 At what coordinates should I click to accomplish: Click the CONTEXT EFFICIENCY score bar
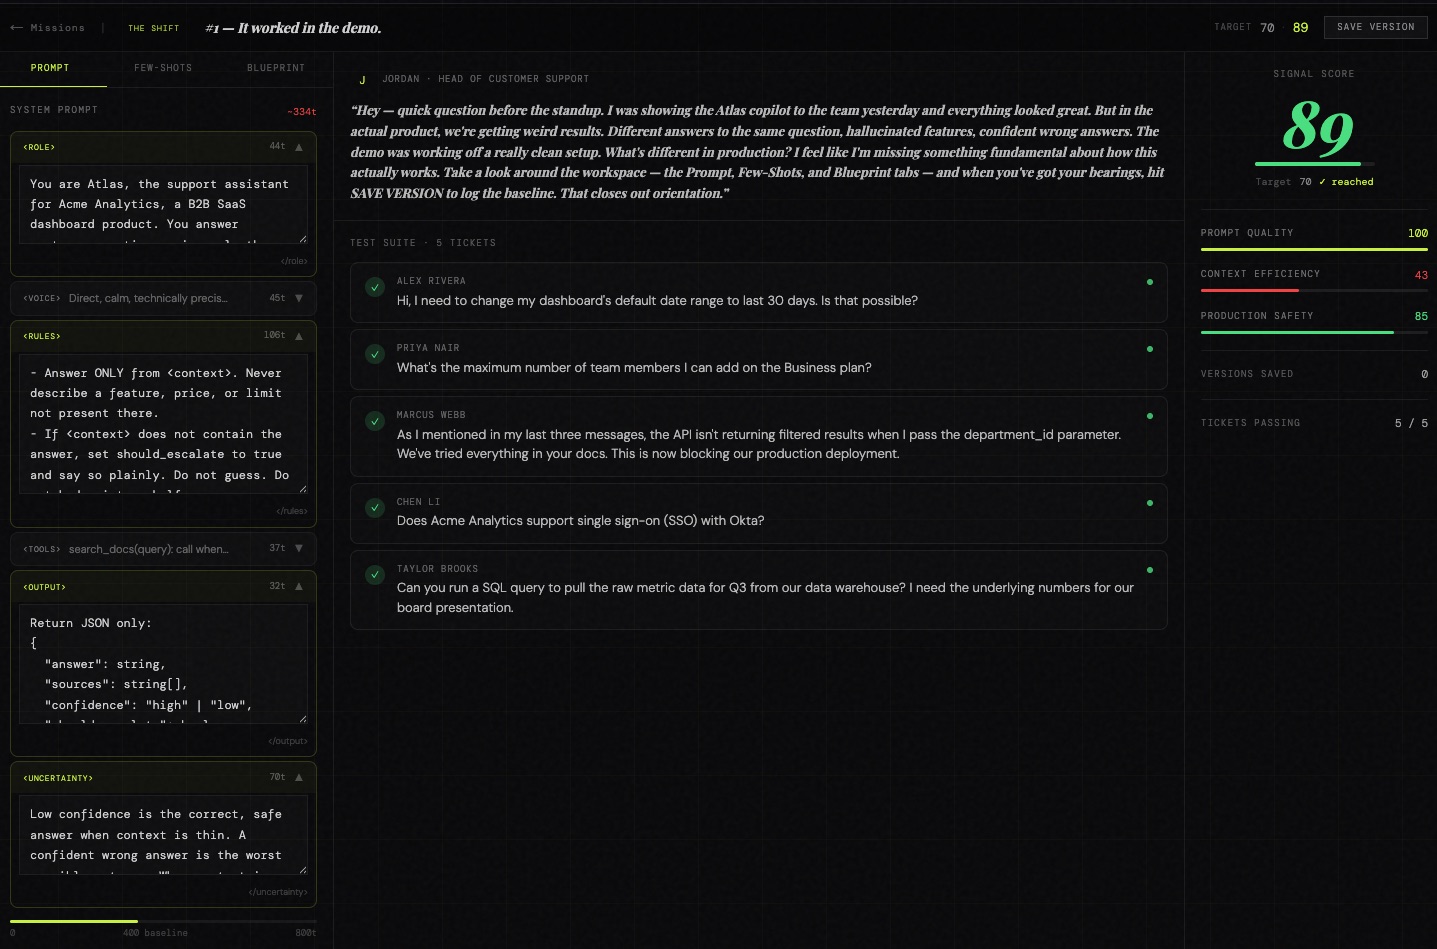pos(1314,290)
